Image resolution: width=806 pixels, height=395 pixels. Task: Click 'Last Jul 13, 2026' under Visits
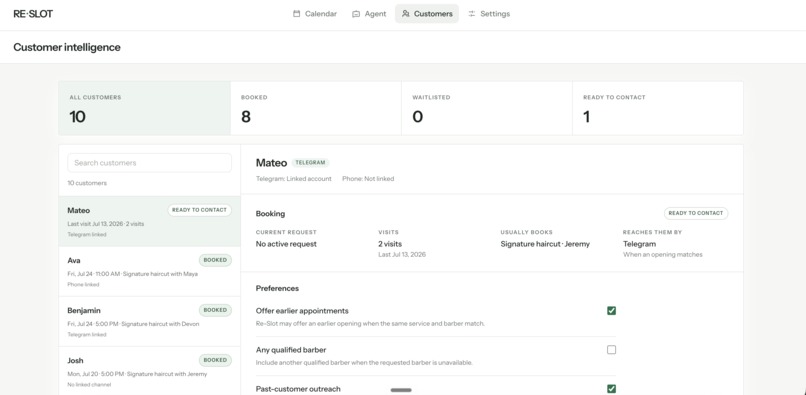[402, 255]
